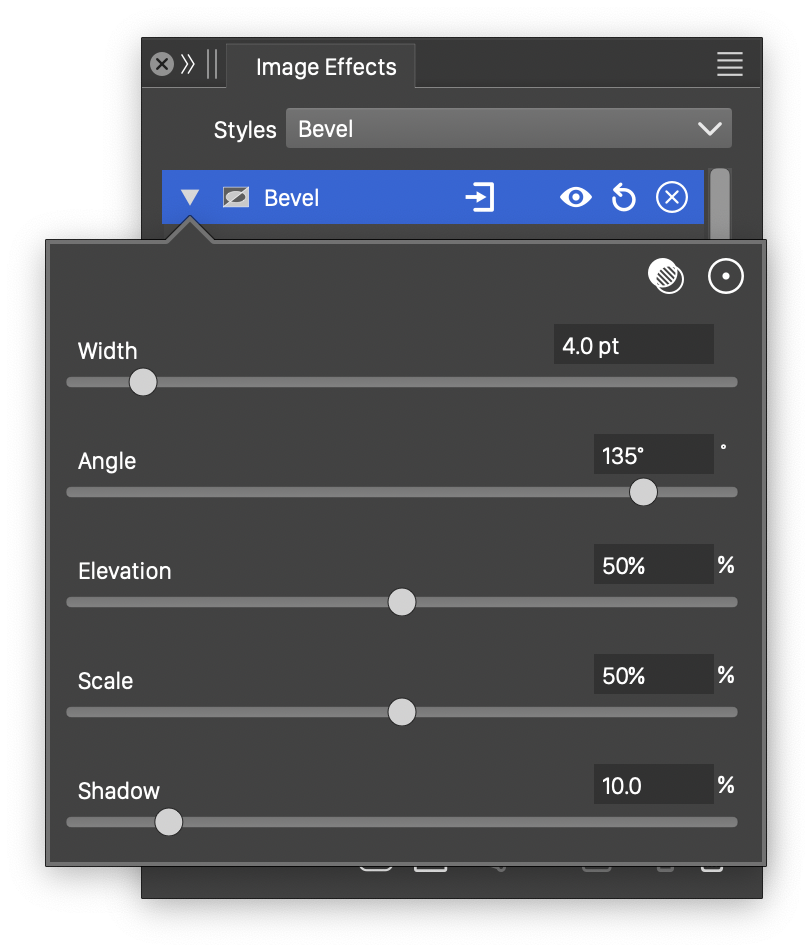Screen dimensions: 812x952
Task: Click the Bevel effect type icon
Action: pos(236,198)
